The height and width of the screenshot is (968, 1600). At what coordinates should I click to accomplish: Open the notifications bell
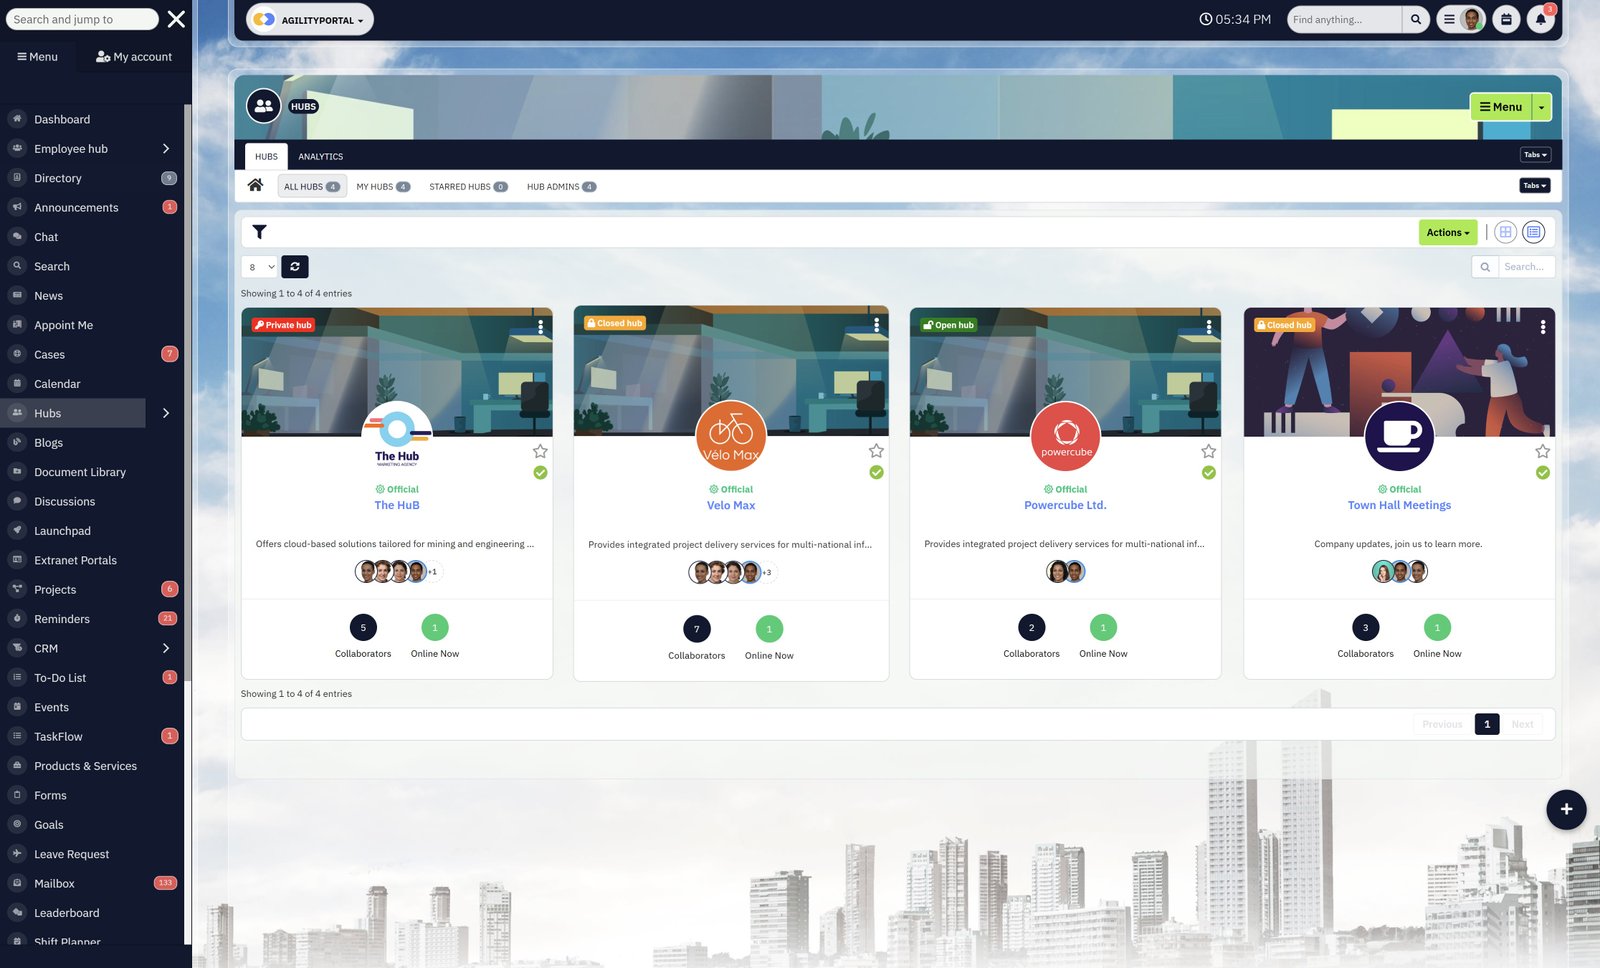coord(1540,20)
